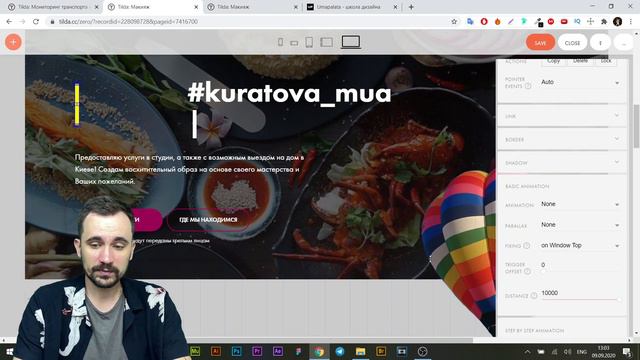Screen dimensions: 640x360
Task: Click the Pointer Events help question mark
Action: (x=528, y=86)
